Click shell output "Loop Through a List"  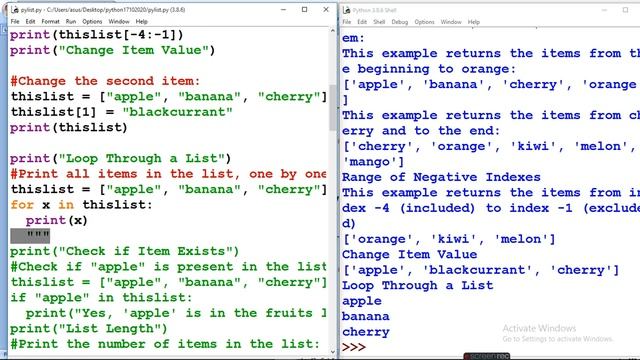(x=418, y=285)
